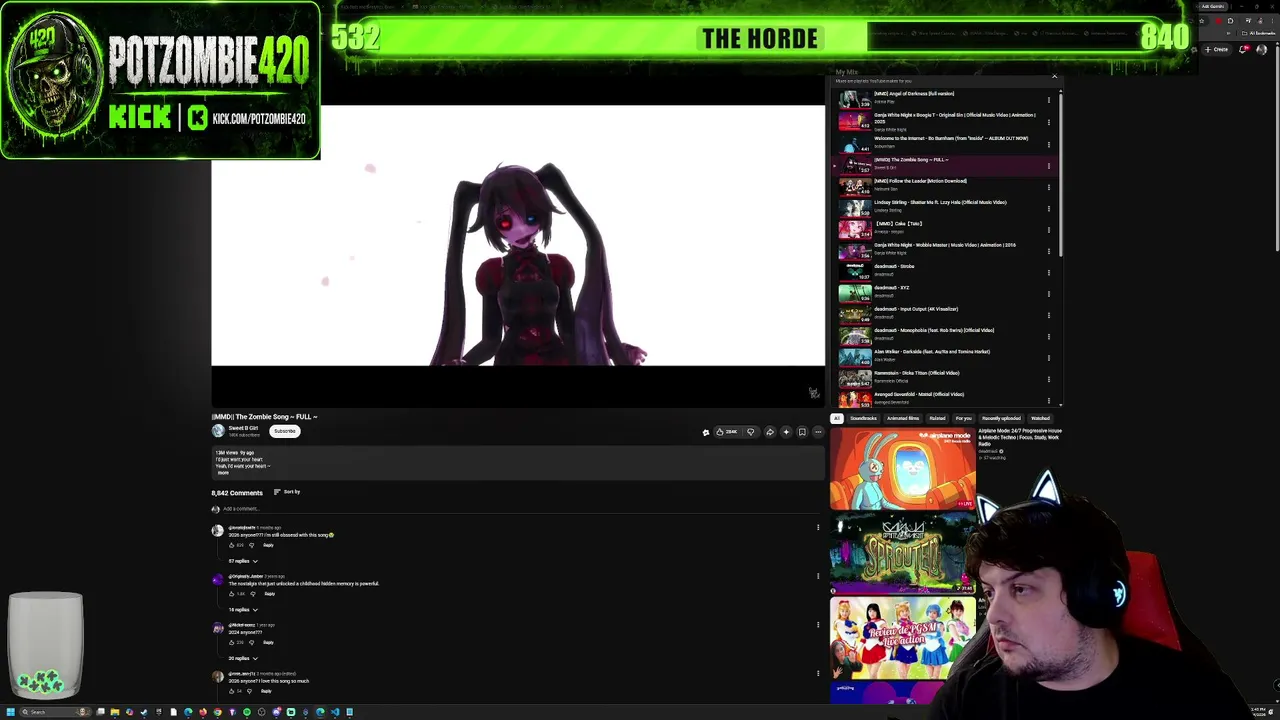The image size is (1280, 720).
Task: Open the video's three-dot more actions menu
Action: click(818, 432)
